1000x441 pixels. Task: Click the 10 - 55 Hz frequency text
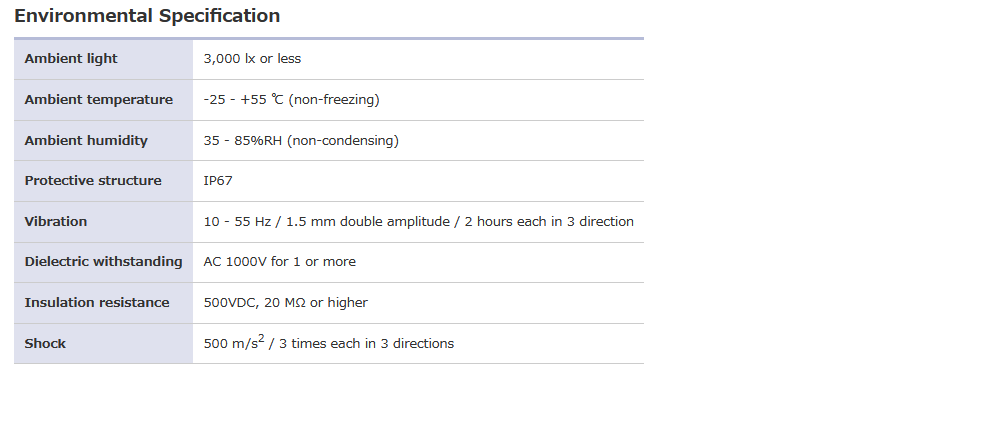(238, 222)
